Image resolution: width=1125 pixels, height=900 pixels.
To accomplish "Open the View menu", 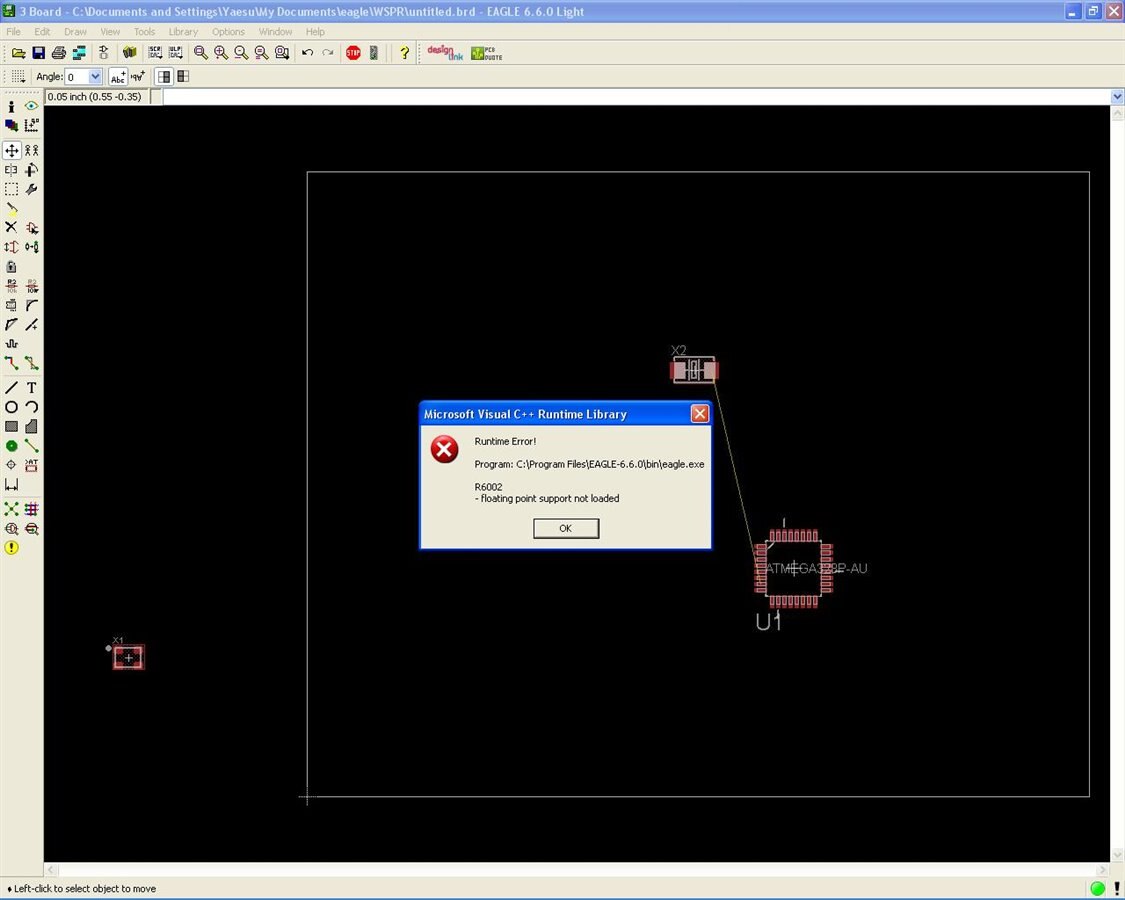I will [110, 32].
